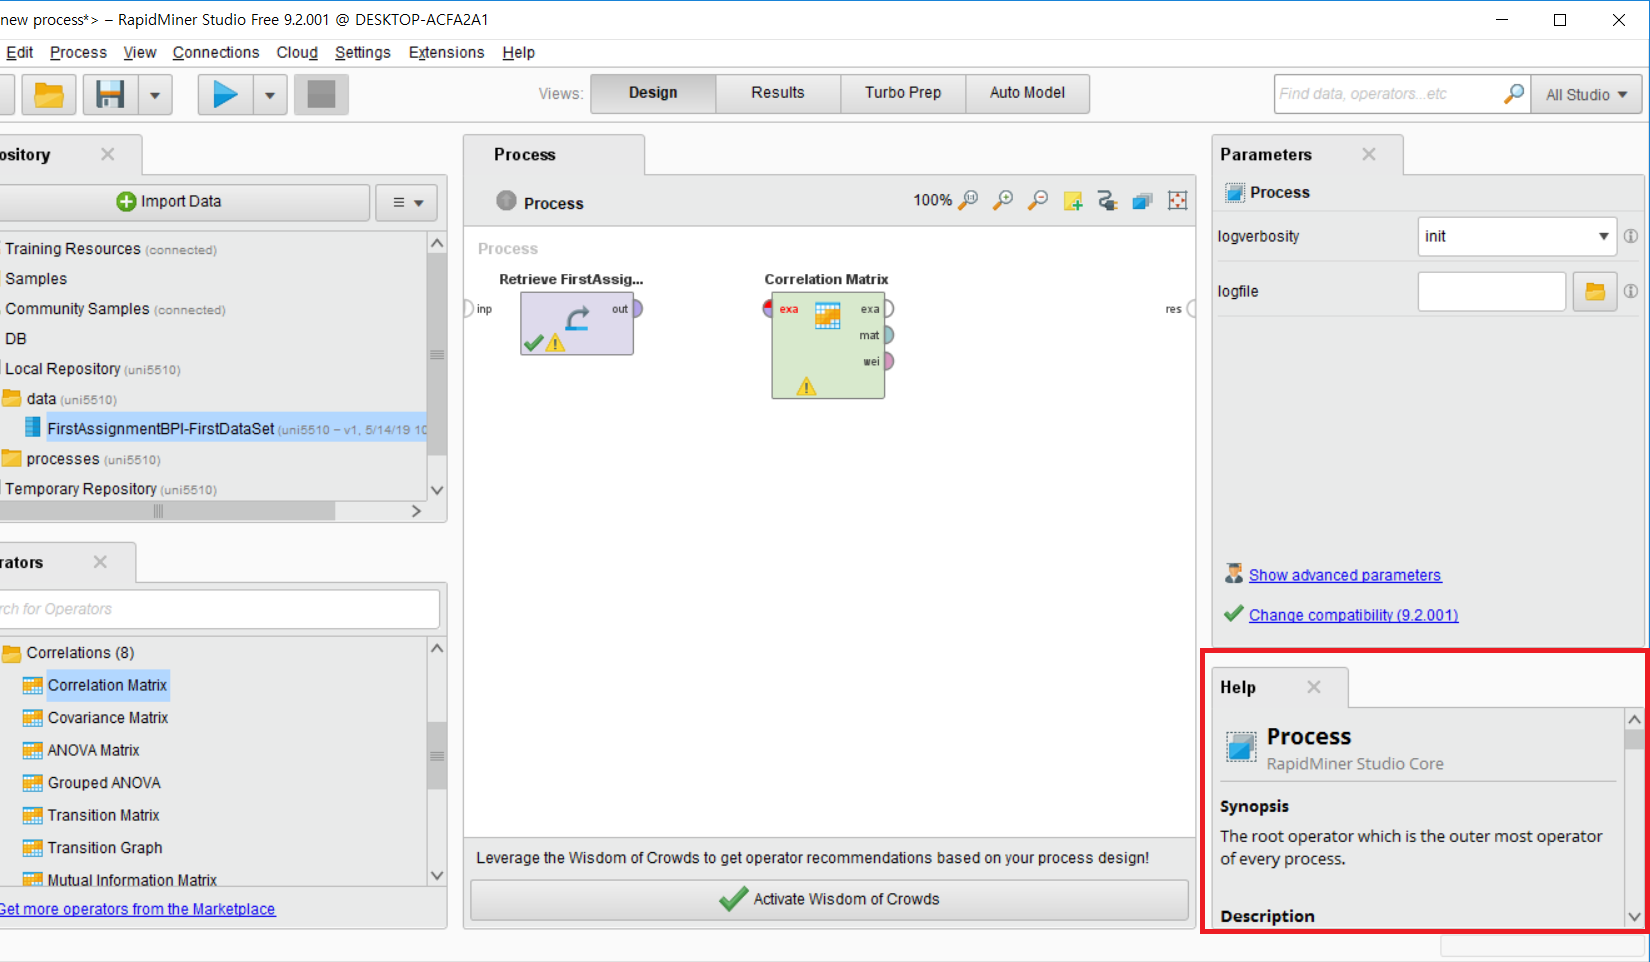Click the show operator order layers icon
The width and height of the screenshot is (1650, 962).
1142,201
